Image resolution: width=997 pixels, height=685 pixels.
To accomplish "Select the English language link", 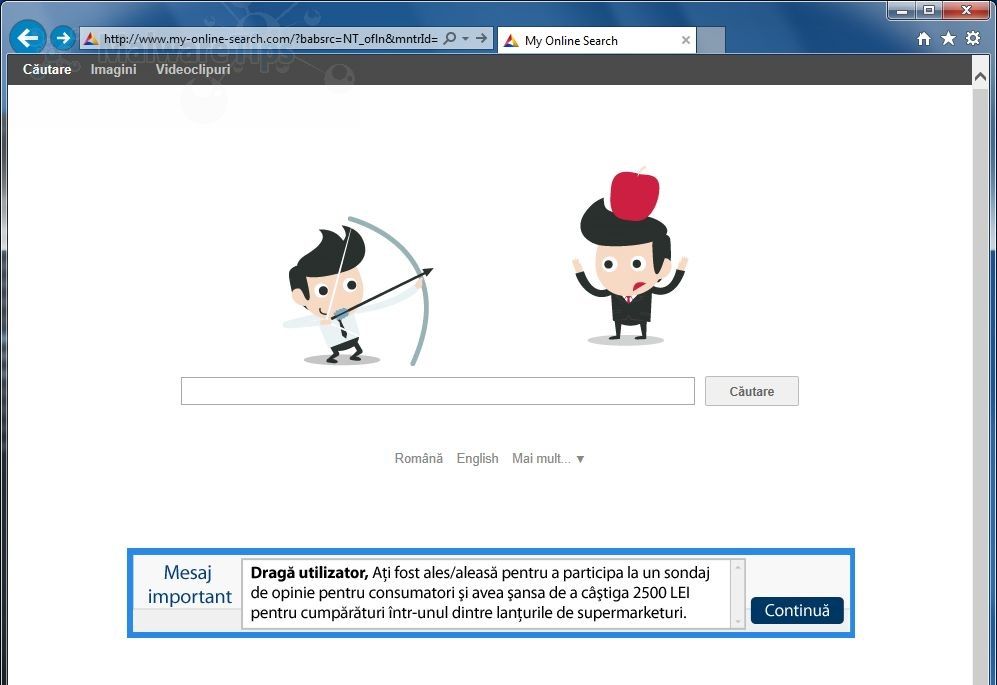I will [x=478, y=459].
